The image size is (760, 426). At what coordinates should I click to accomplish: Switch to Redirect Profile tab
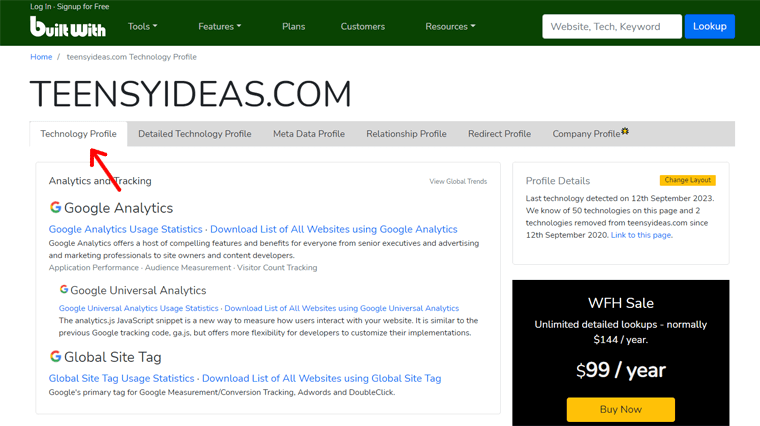pyautogui.click(x=499, y=134)
